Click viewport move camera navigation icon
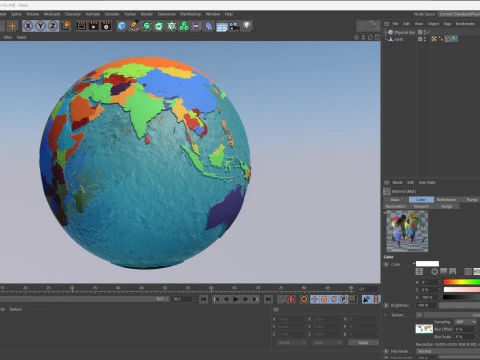The width and height of the screenshot is (480, 360). (x=356, y=37)
